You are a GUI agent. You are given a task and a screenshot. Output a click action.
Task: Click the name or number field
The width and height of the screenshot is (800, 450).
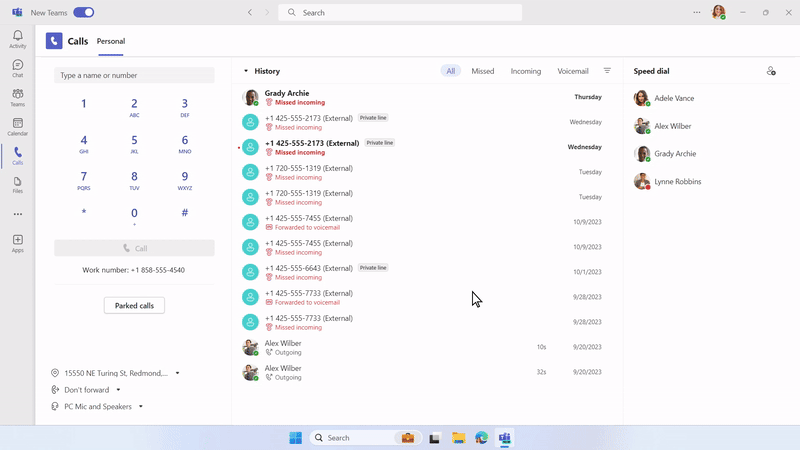134,75
